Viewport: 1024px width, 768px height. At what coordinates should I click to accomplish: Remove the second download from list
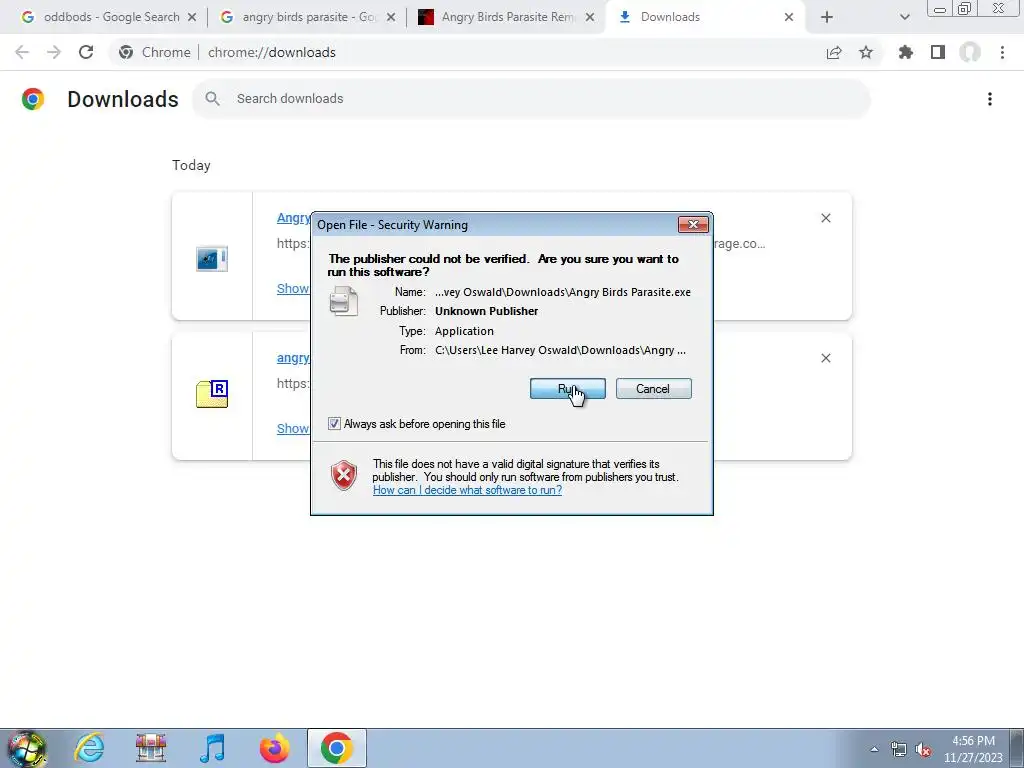[826, 359]
